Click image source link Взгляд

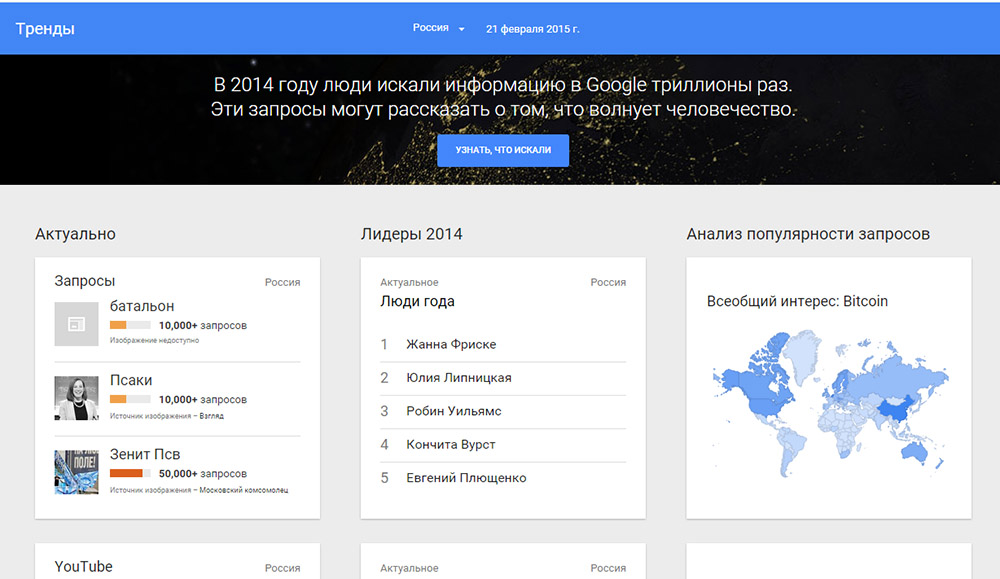pos(211,416)
